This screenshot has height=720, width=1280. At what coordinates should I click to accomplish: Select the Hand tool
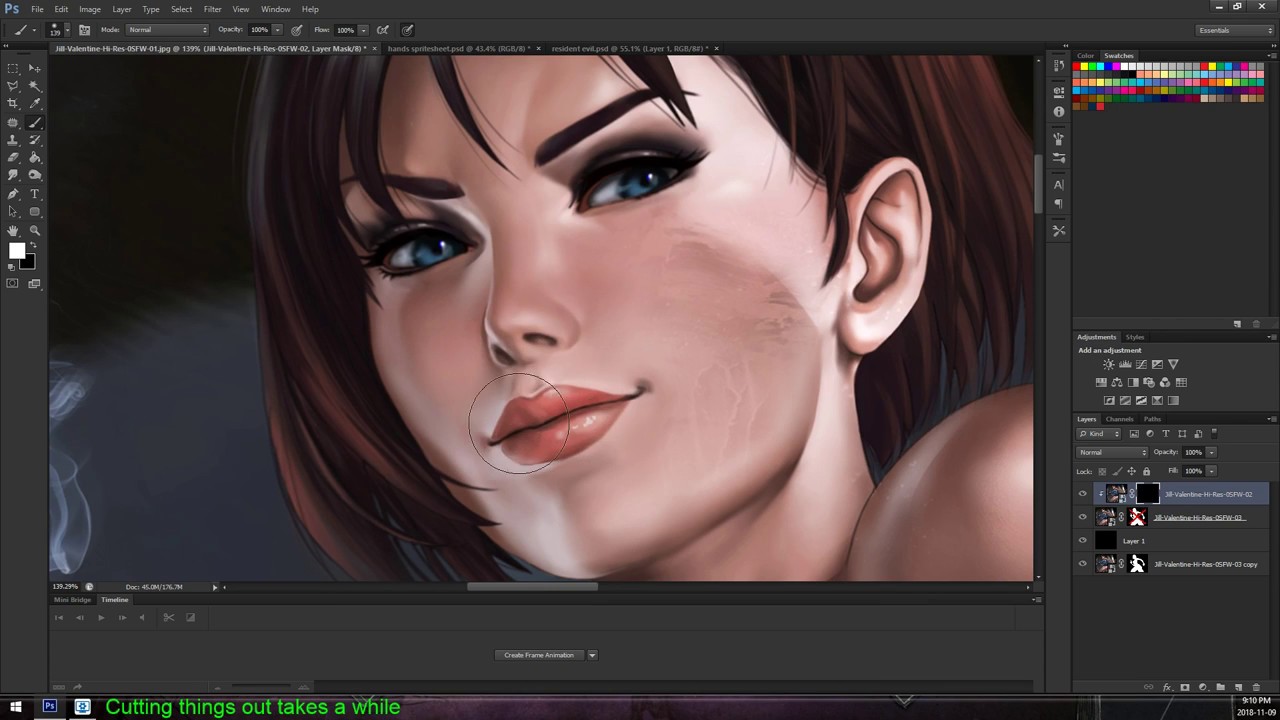13,230
